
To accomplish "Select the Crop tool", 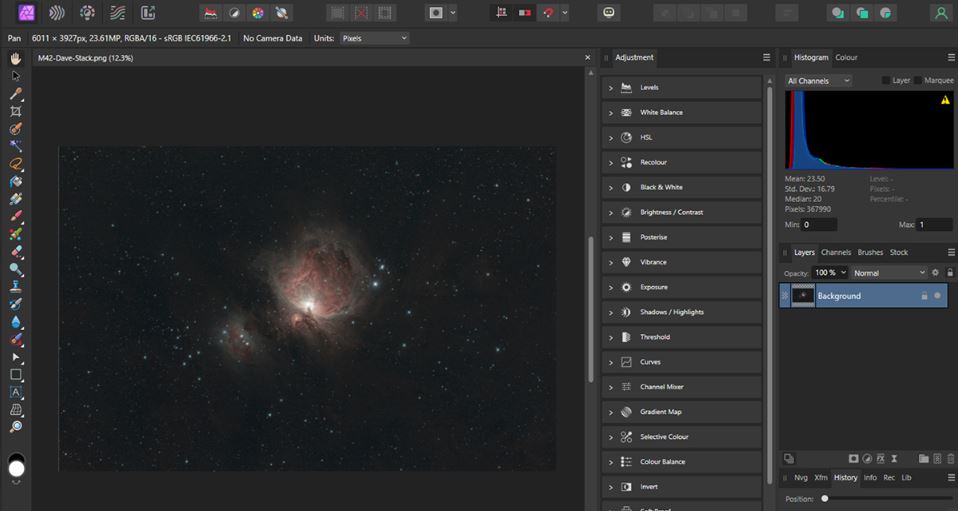I will [16, 111].
